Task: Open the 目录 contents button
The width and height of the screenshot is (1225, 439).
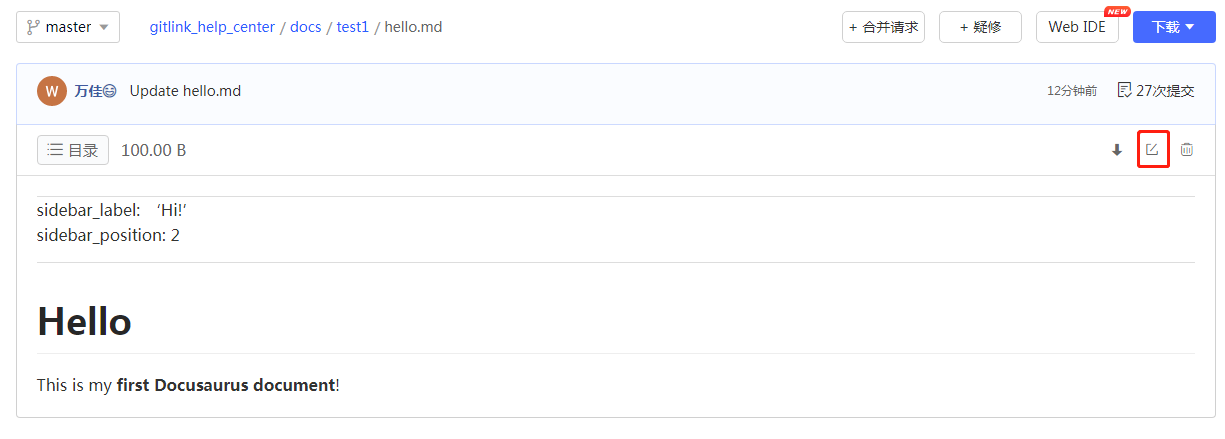Action: coord(73,150)
